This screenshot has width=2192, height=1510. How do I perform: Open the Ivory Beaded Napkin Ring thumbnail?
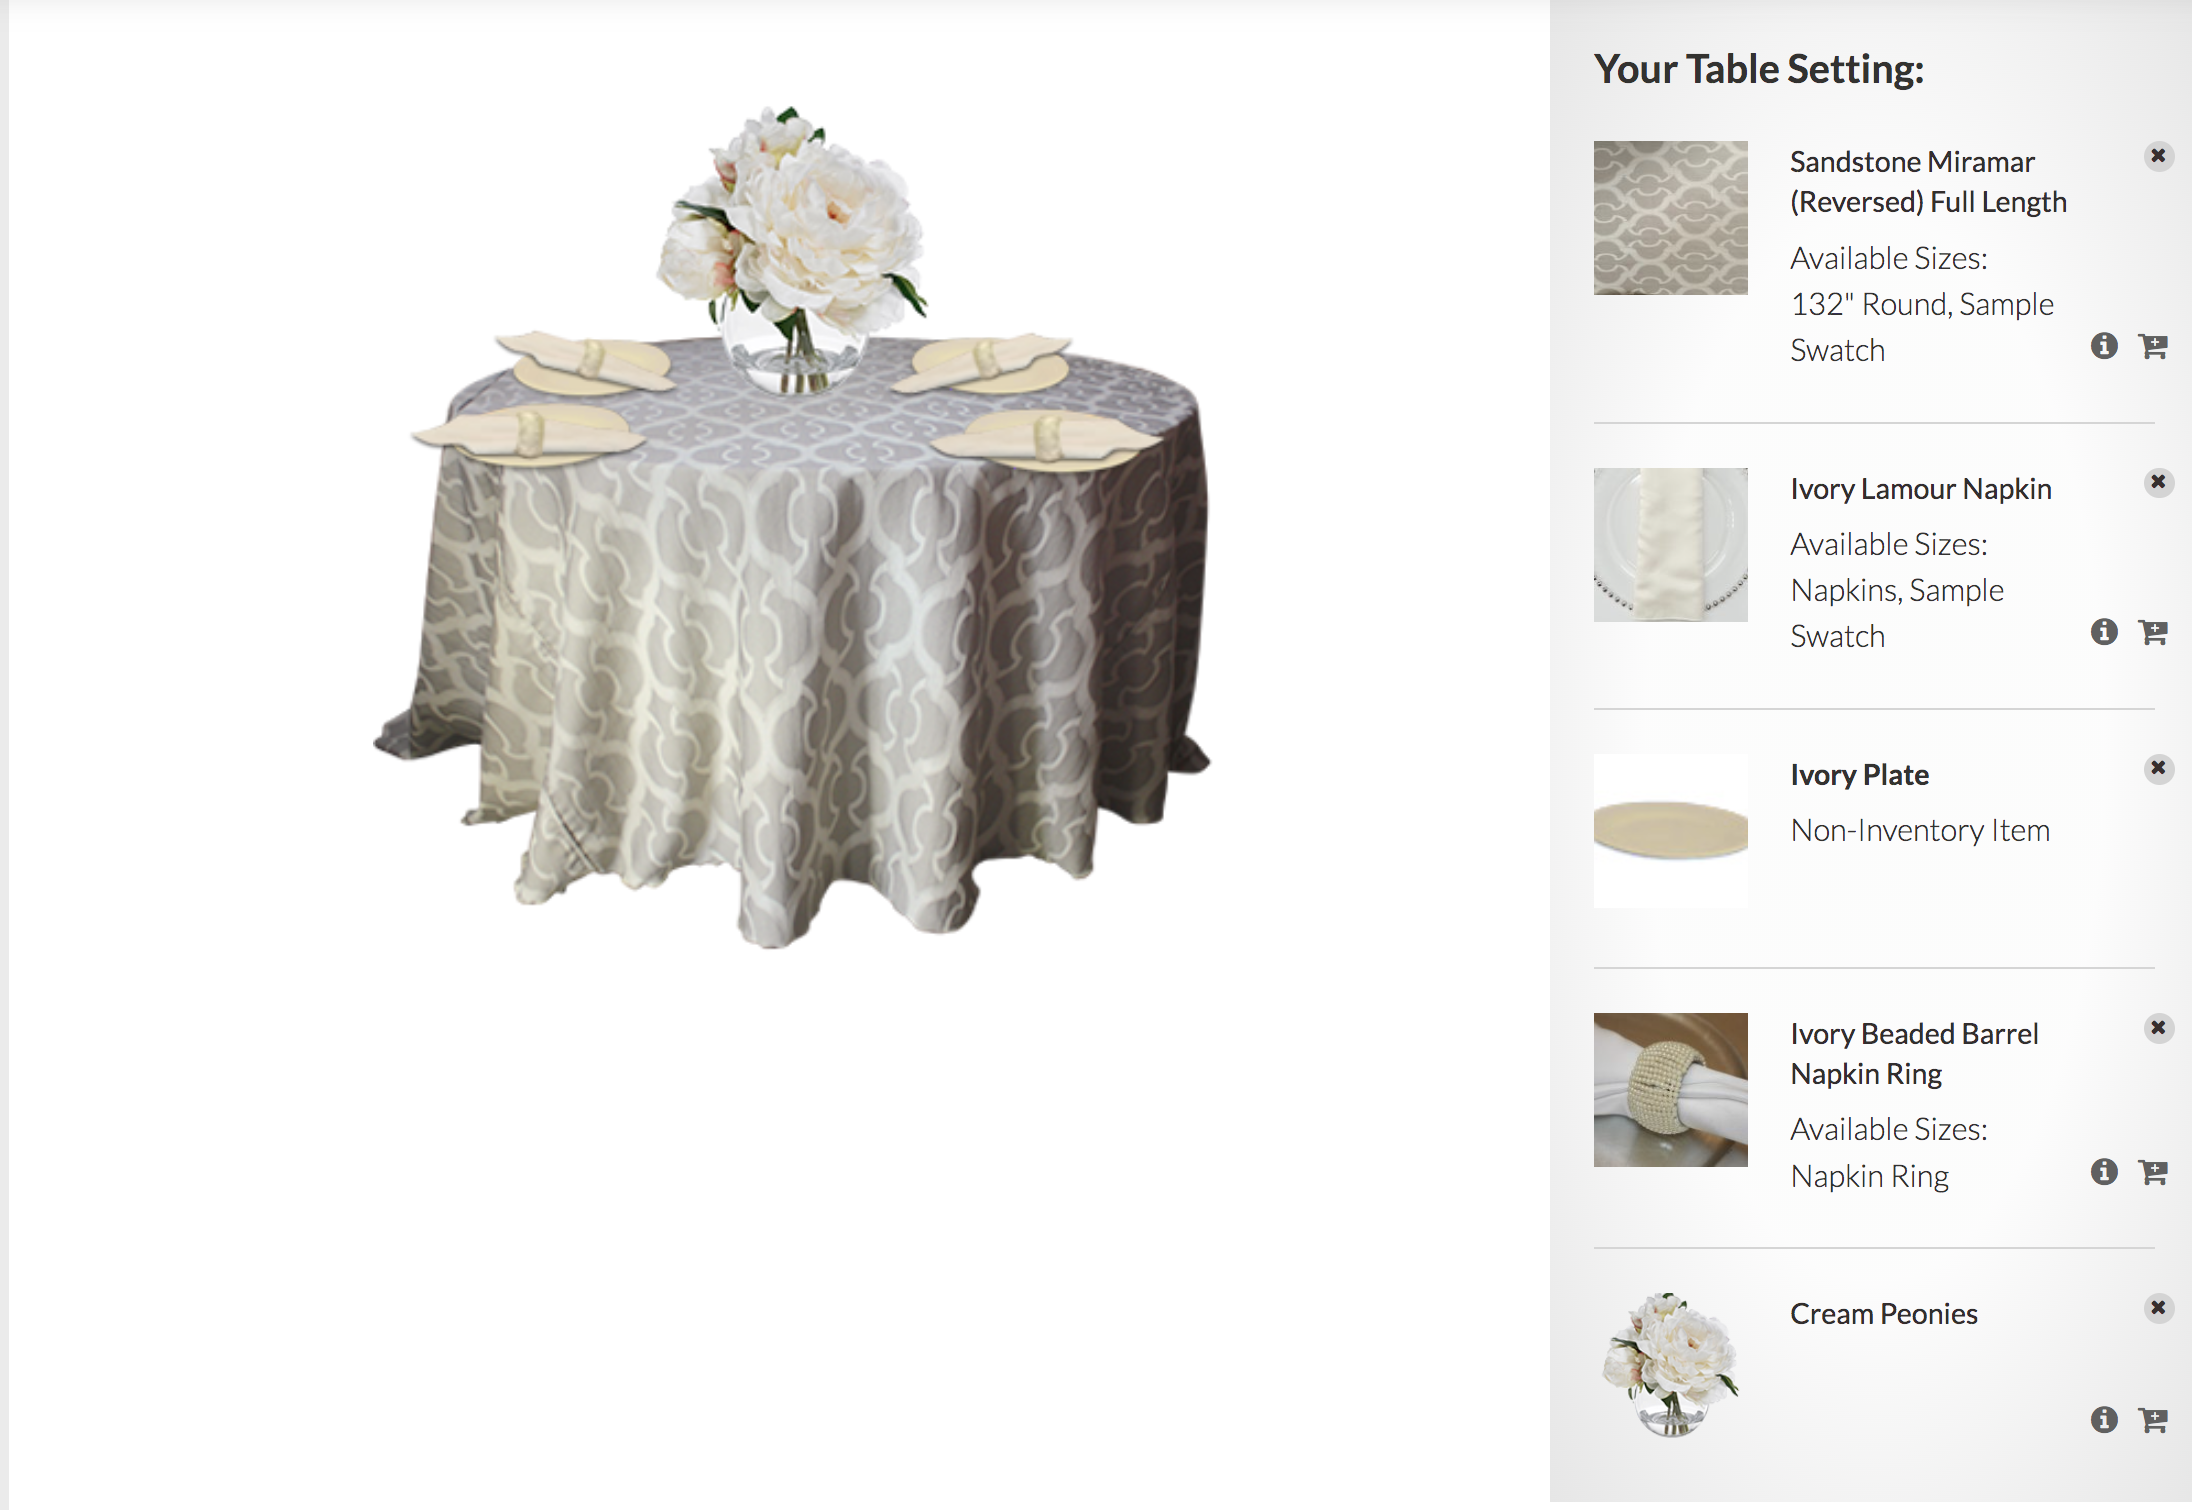[1670, 1090]
